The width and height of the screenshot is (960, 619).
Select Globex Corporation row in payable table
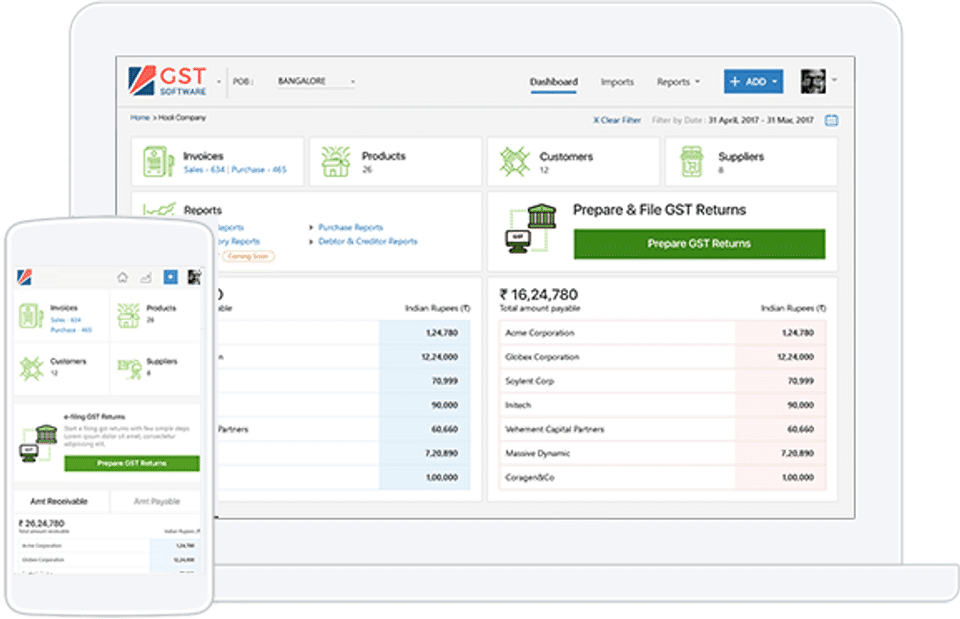coord(662,356)
